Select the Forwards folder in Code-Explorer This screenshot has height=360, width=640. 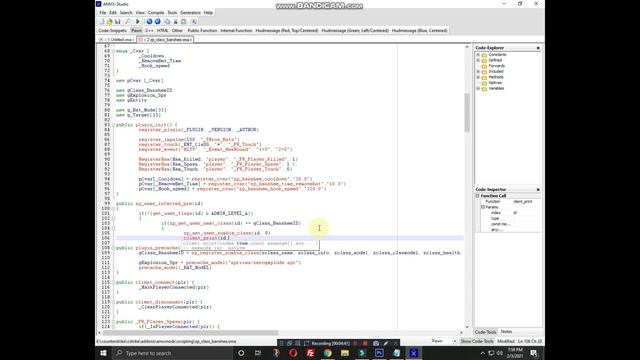(496, 66)
